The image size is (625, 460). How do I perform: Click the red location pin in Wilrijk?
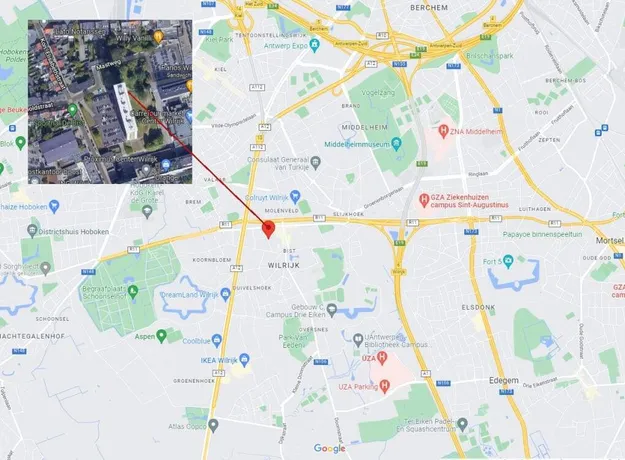click(x=269, y=229)
